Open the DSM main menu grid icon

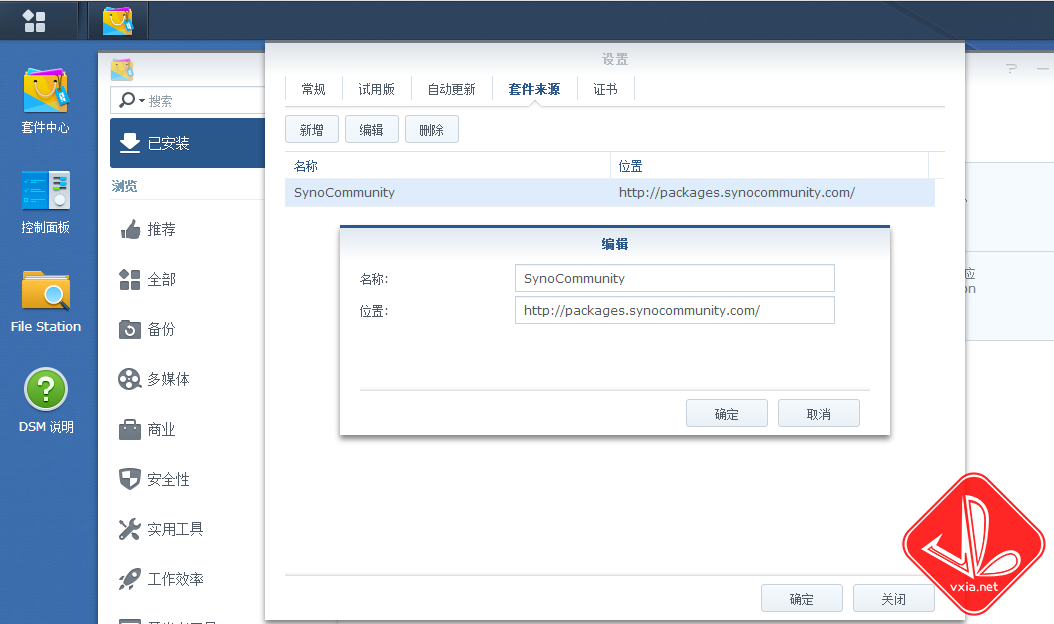(x=34, y=21)
